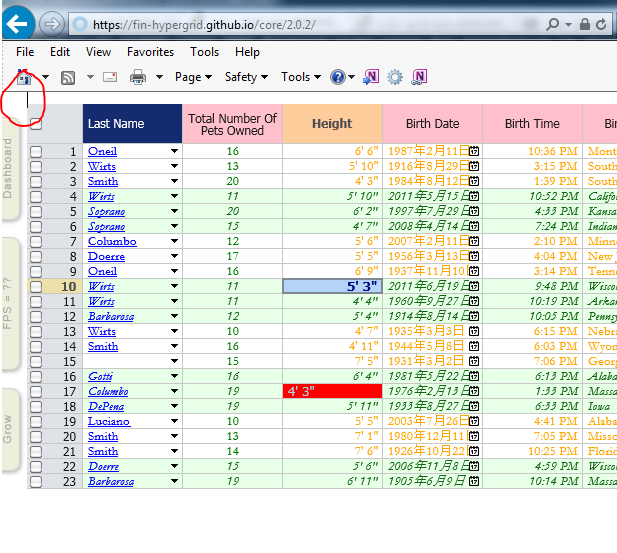Click the Soprano link in row 5
Image resolution: width=617 pixels, height=553 pixels.
click(x=107, y=211)
